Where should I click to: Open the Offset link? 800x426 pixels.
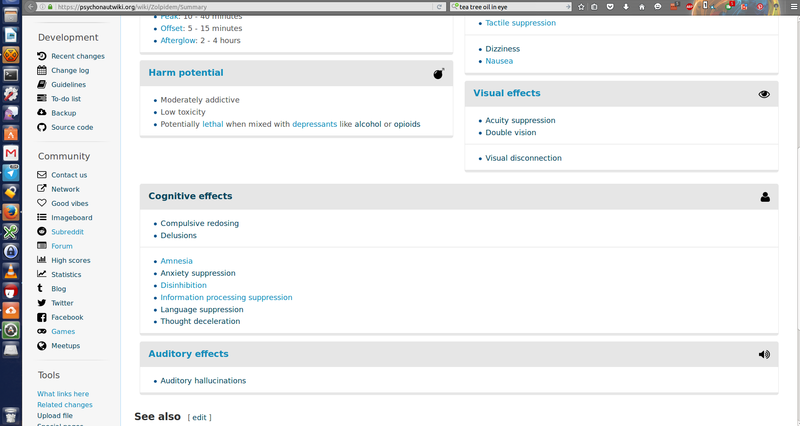172,28
